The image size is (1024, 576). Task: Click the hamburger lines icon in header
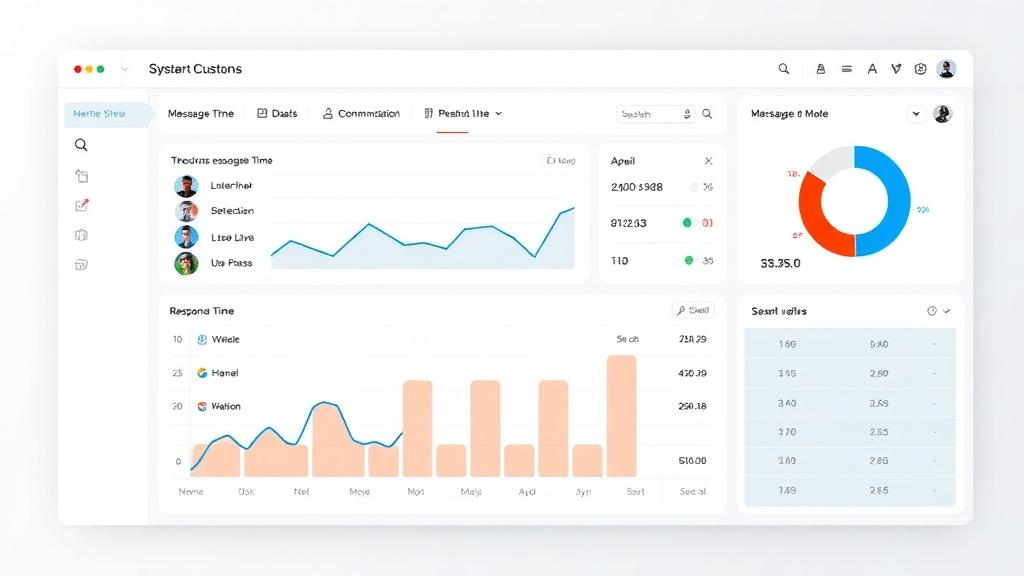click(846, 69)
